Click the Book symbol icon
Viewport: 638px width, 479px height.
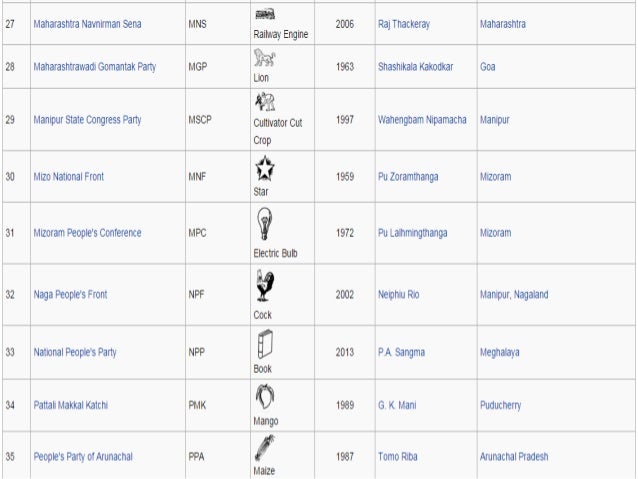[x=265, y=344]
